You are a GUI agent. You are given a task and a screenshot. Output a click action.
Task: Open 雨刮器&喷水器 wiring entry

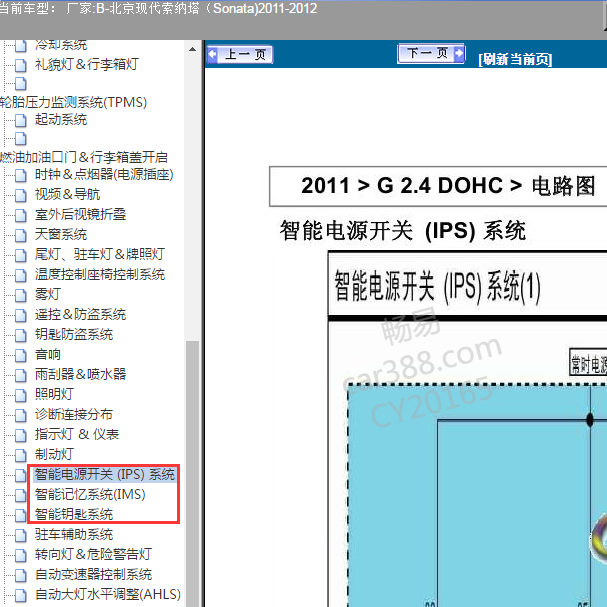click(80, 374)
